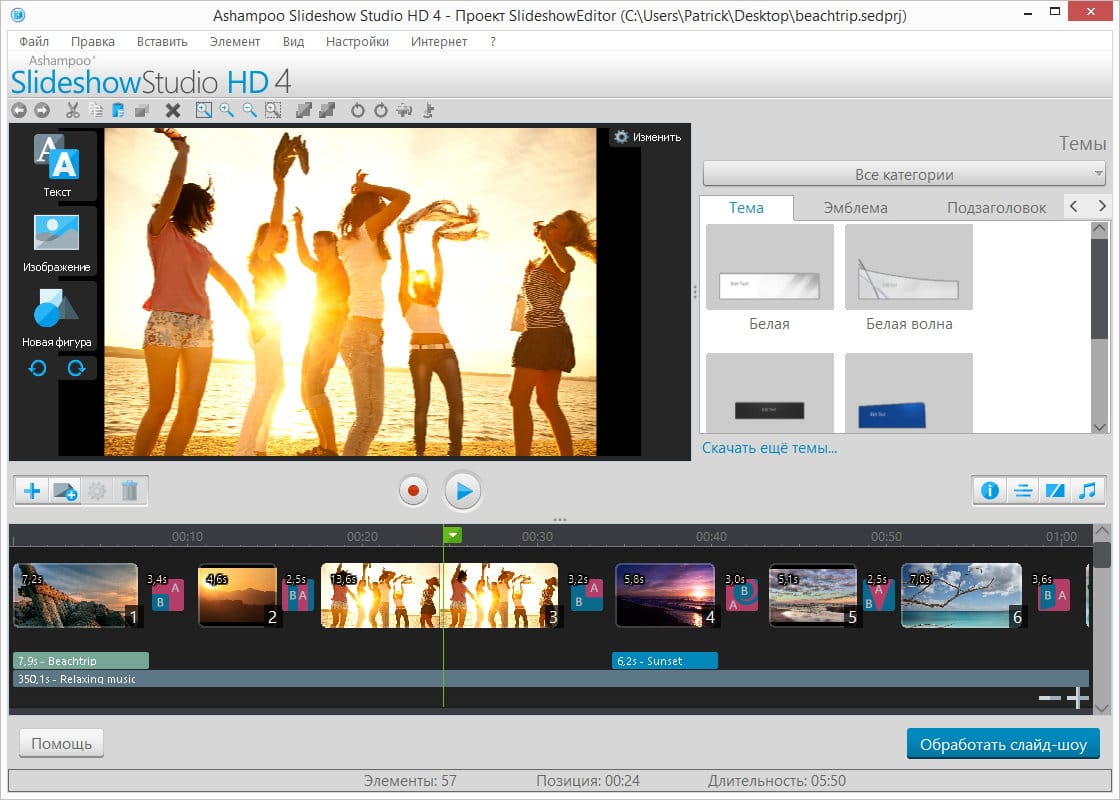Screen dimensions: 1120x800
Task: Click the blue plus add slide icon
Action: coord(32,491)
